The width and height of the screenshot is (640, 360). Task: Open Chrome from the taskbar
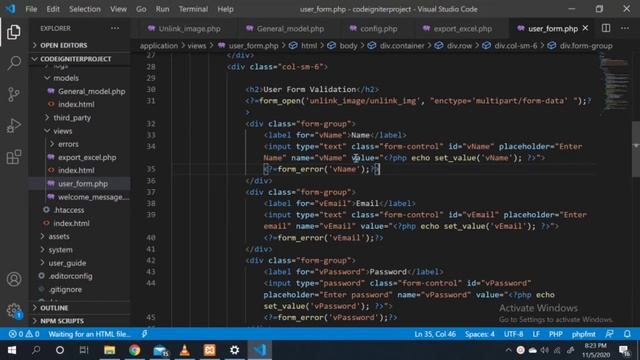point(134,350)
